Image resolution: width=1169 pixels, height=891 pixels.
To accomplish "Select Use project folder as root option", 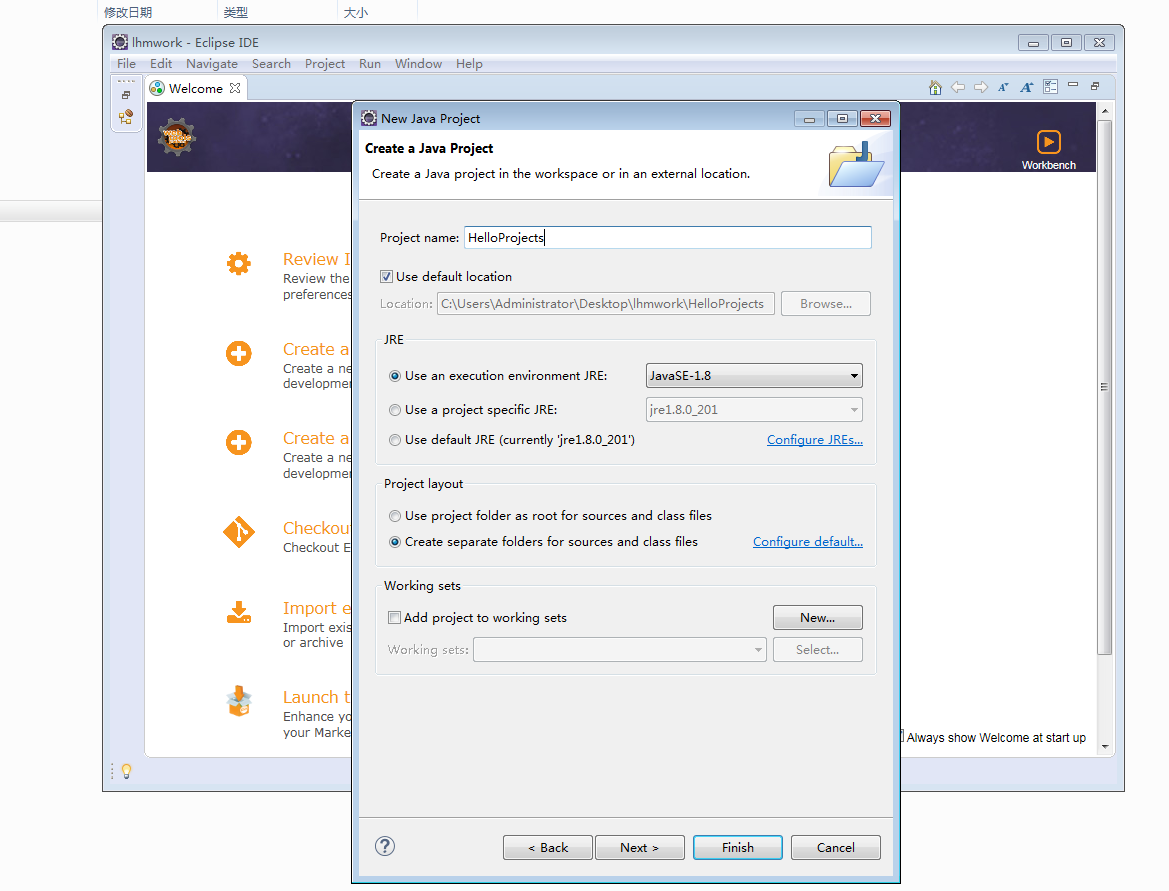I will point(395,516).
